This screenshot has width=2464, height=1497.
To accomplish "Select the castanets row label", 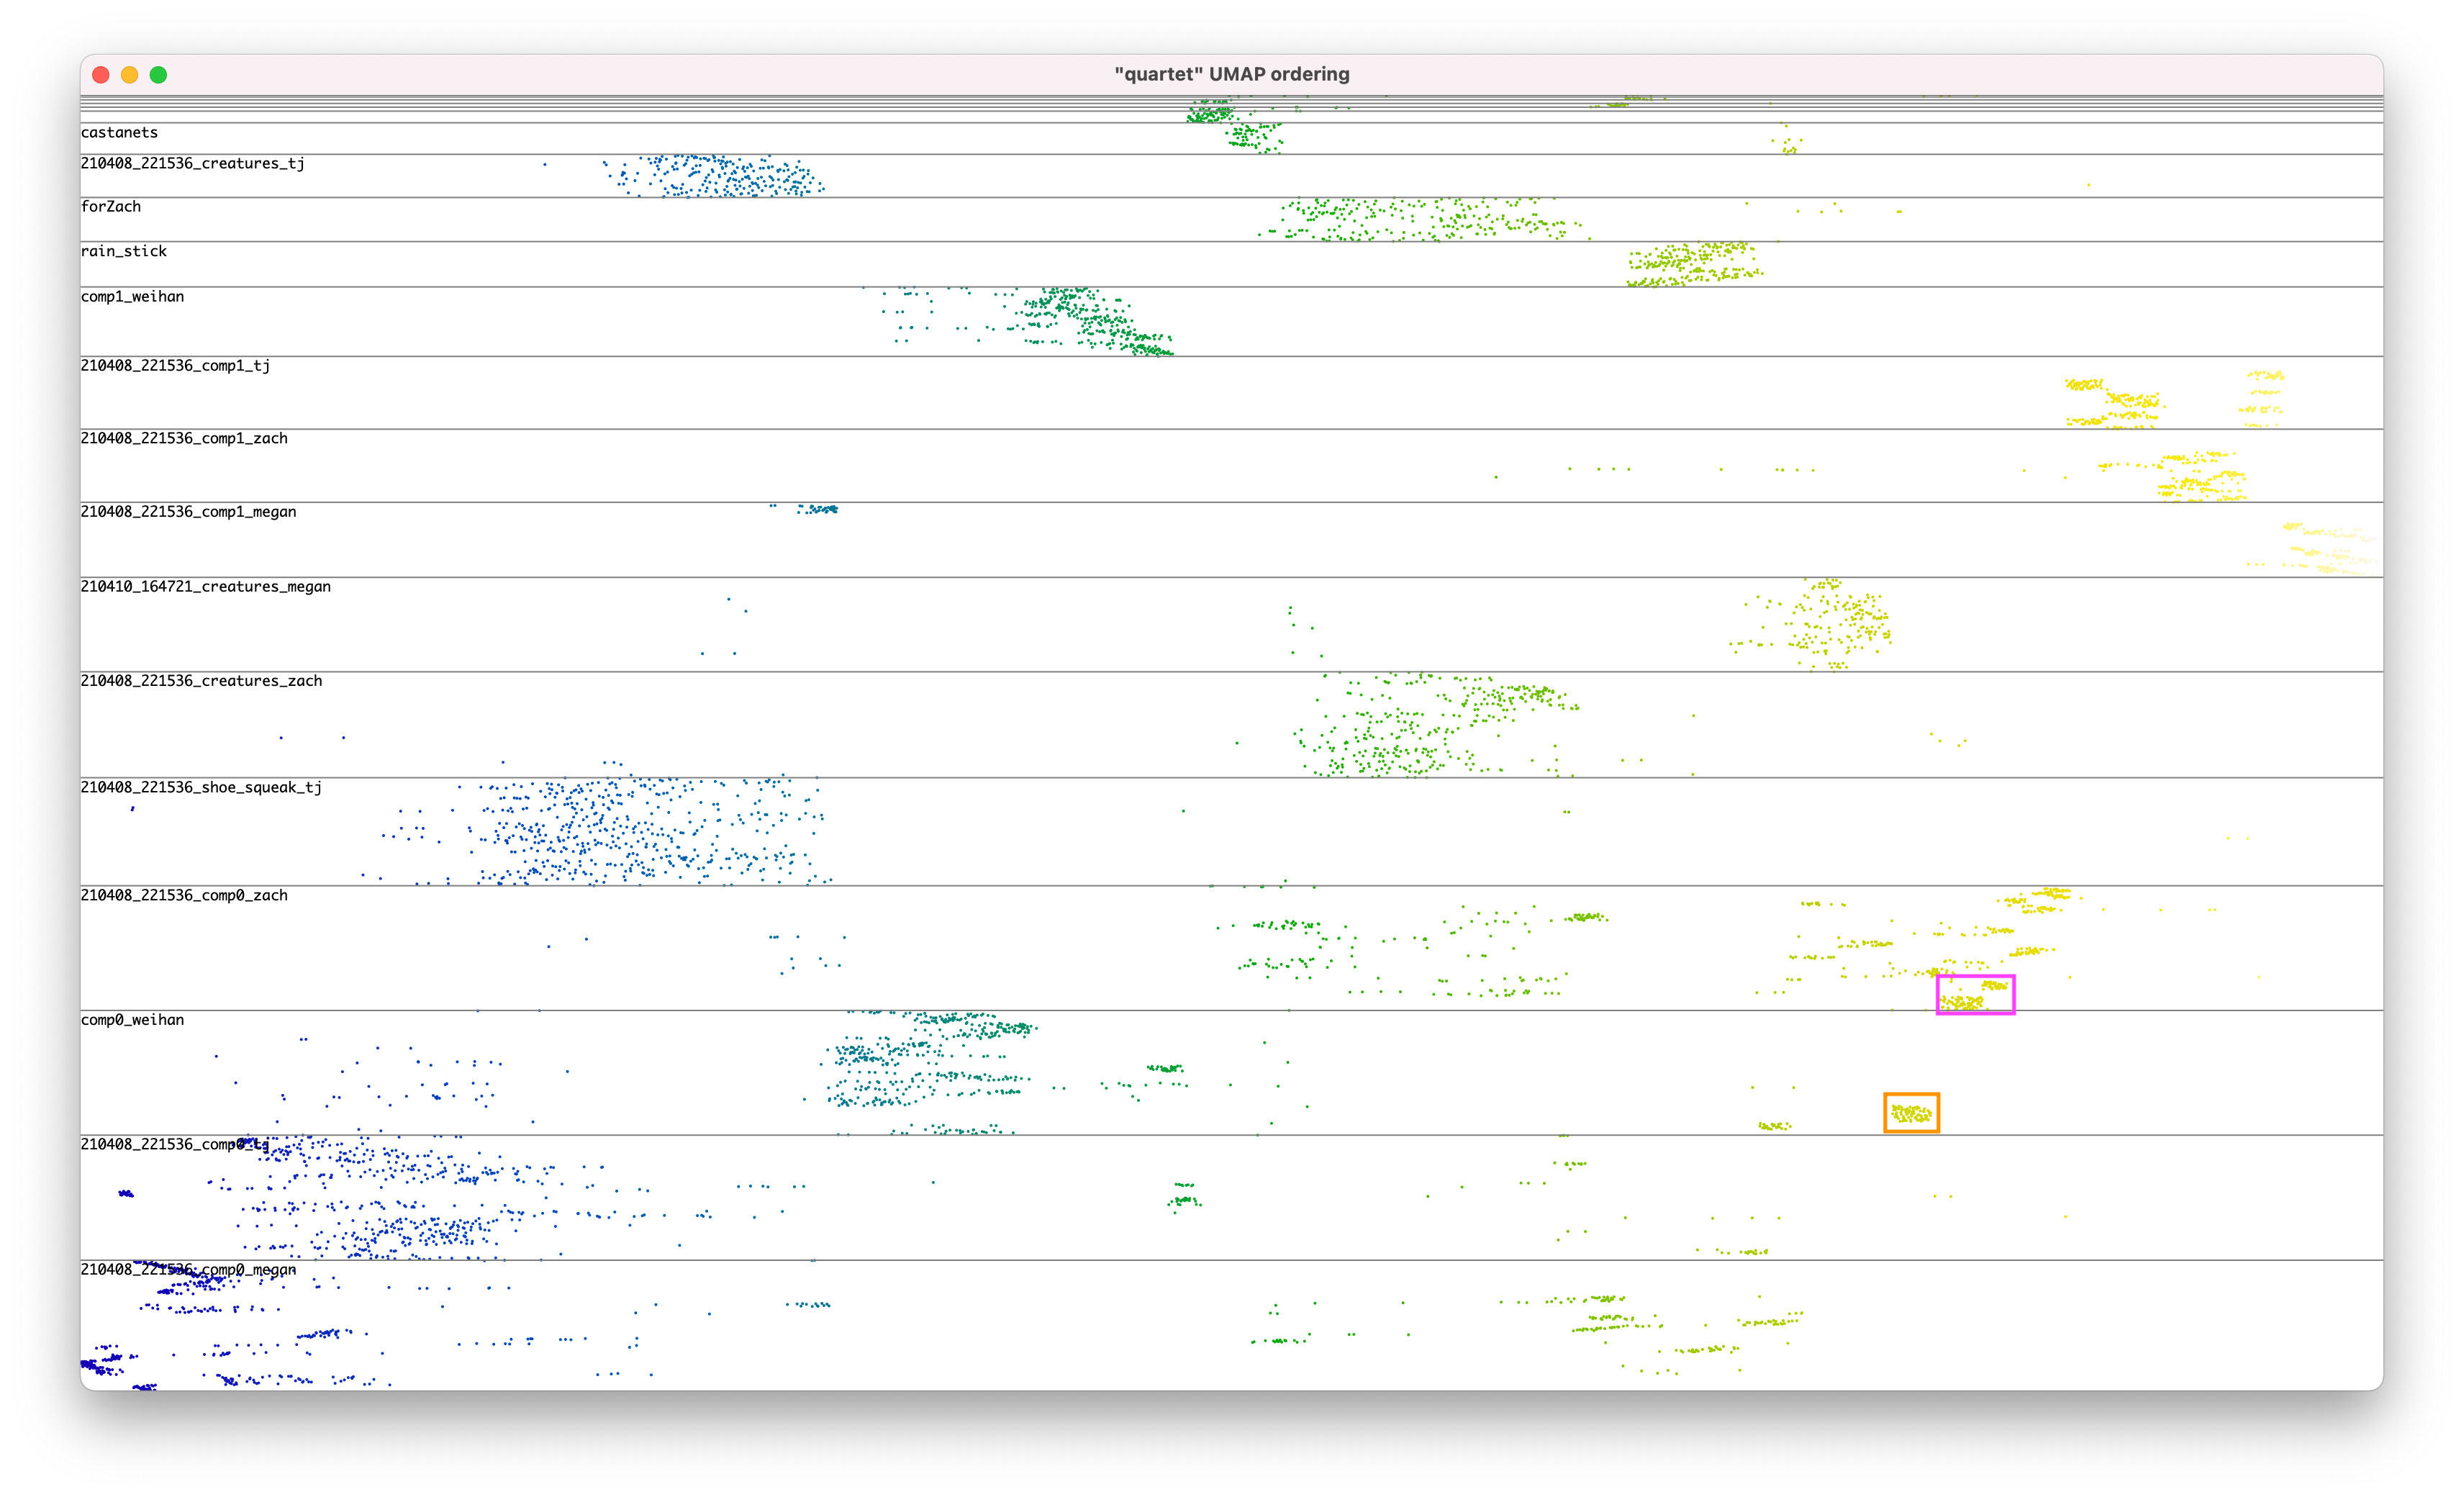I will pos(119,133).
